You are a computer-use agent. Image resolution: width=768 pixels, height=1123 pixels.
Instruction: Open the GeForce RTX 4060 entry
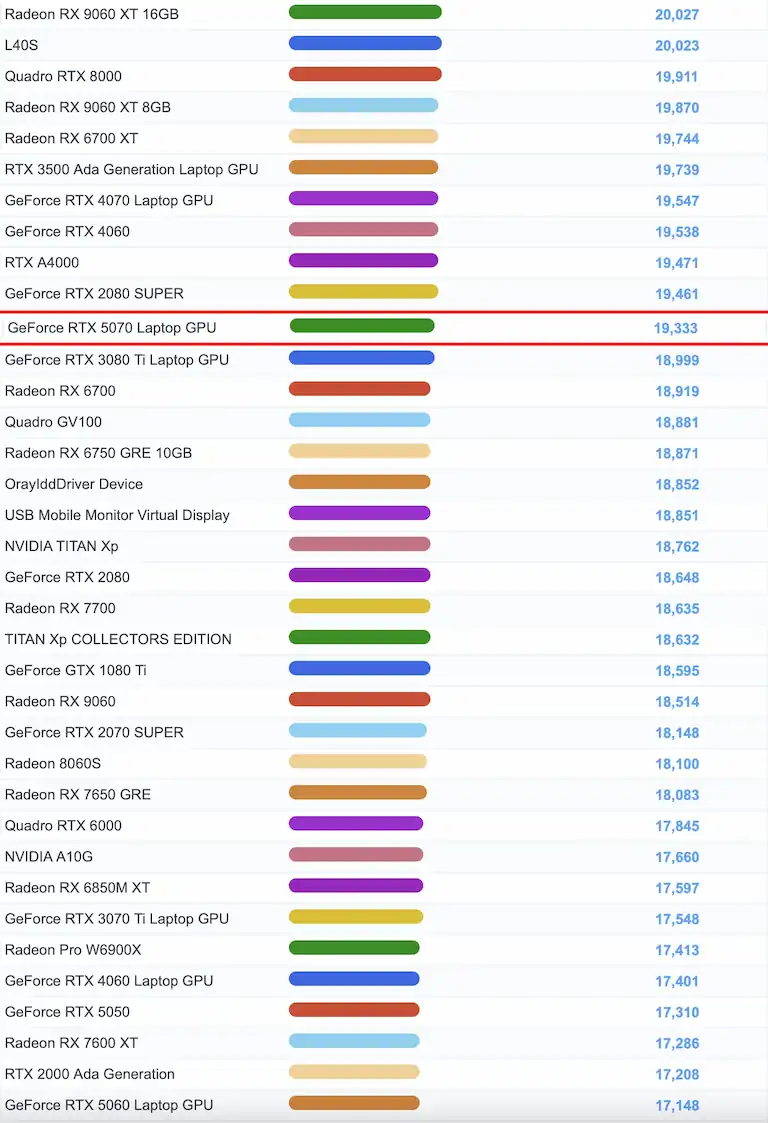coord(67,231)
